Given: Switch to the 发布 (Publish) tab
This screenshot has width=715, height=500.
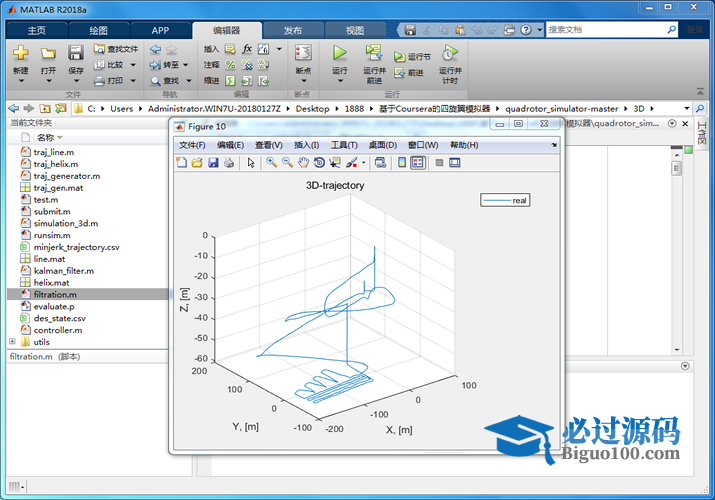Looking at the screenshot, I should point(293,31).
